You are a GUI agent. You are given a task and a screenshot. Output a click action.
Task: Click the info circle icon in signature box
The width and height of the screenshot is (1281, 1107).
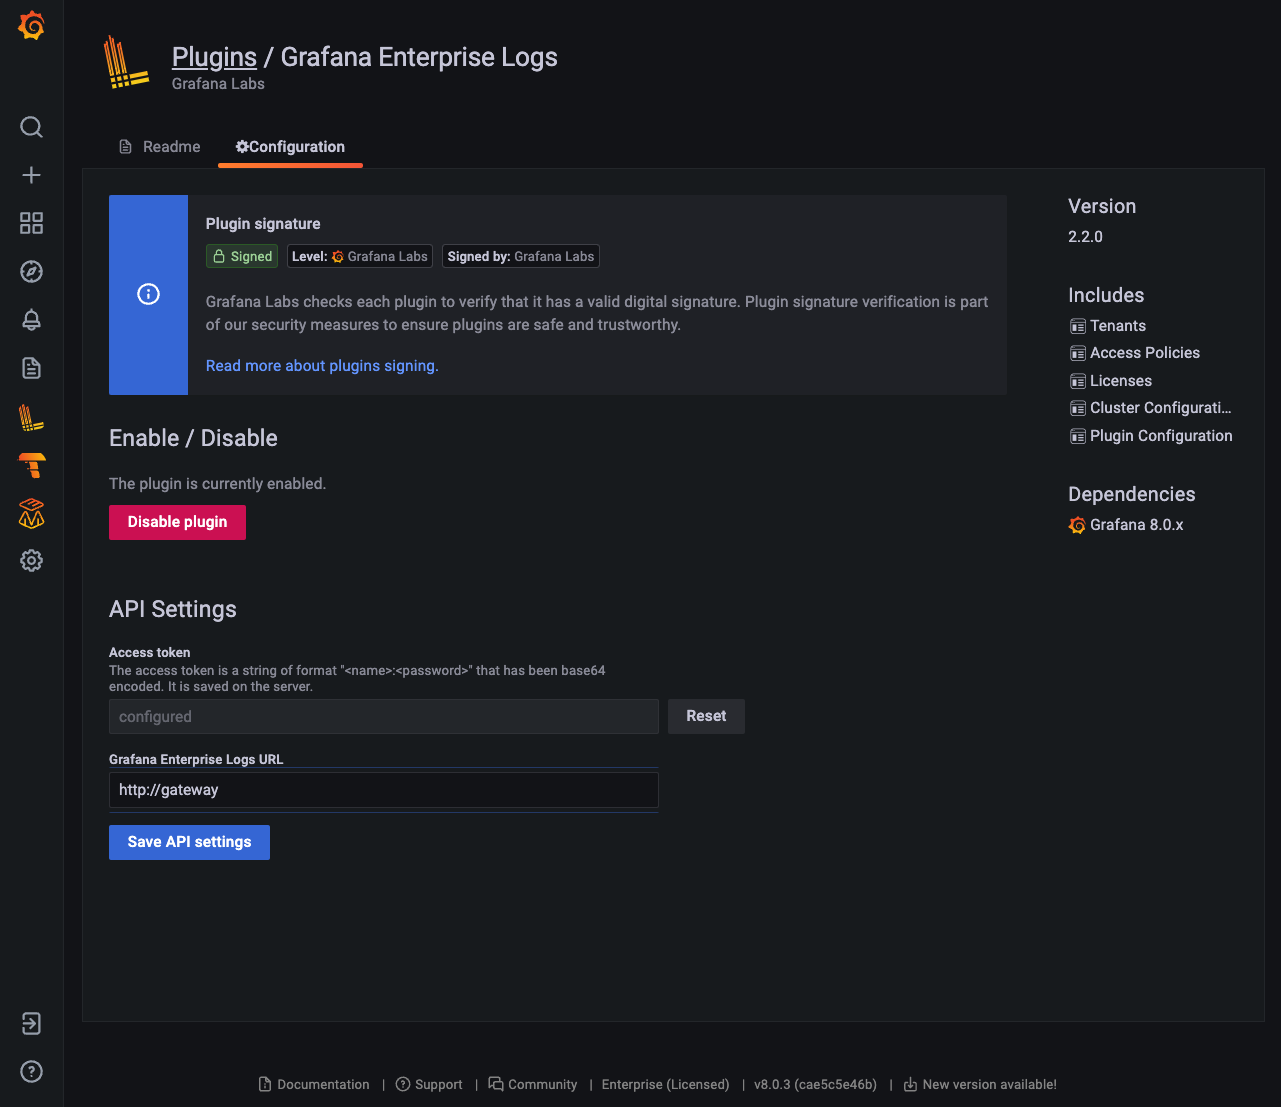point(148,294)
